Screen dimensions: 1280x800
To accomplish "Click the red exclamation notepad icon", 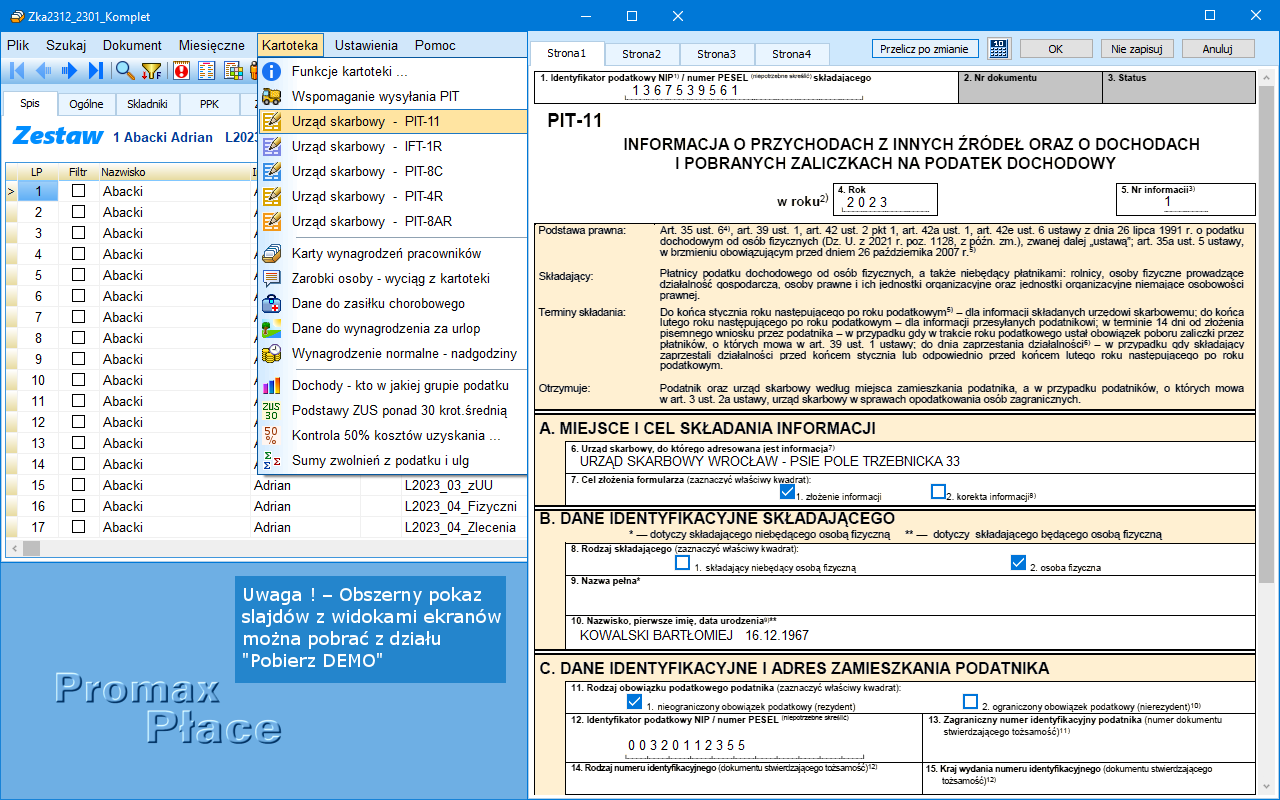I will pos(181,70).
